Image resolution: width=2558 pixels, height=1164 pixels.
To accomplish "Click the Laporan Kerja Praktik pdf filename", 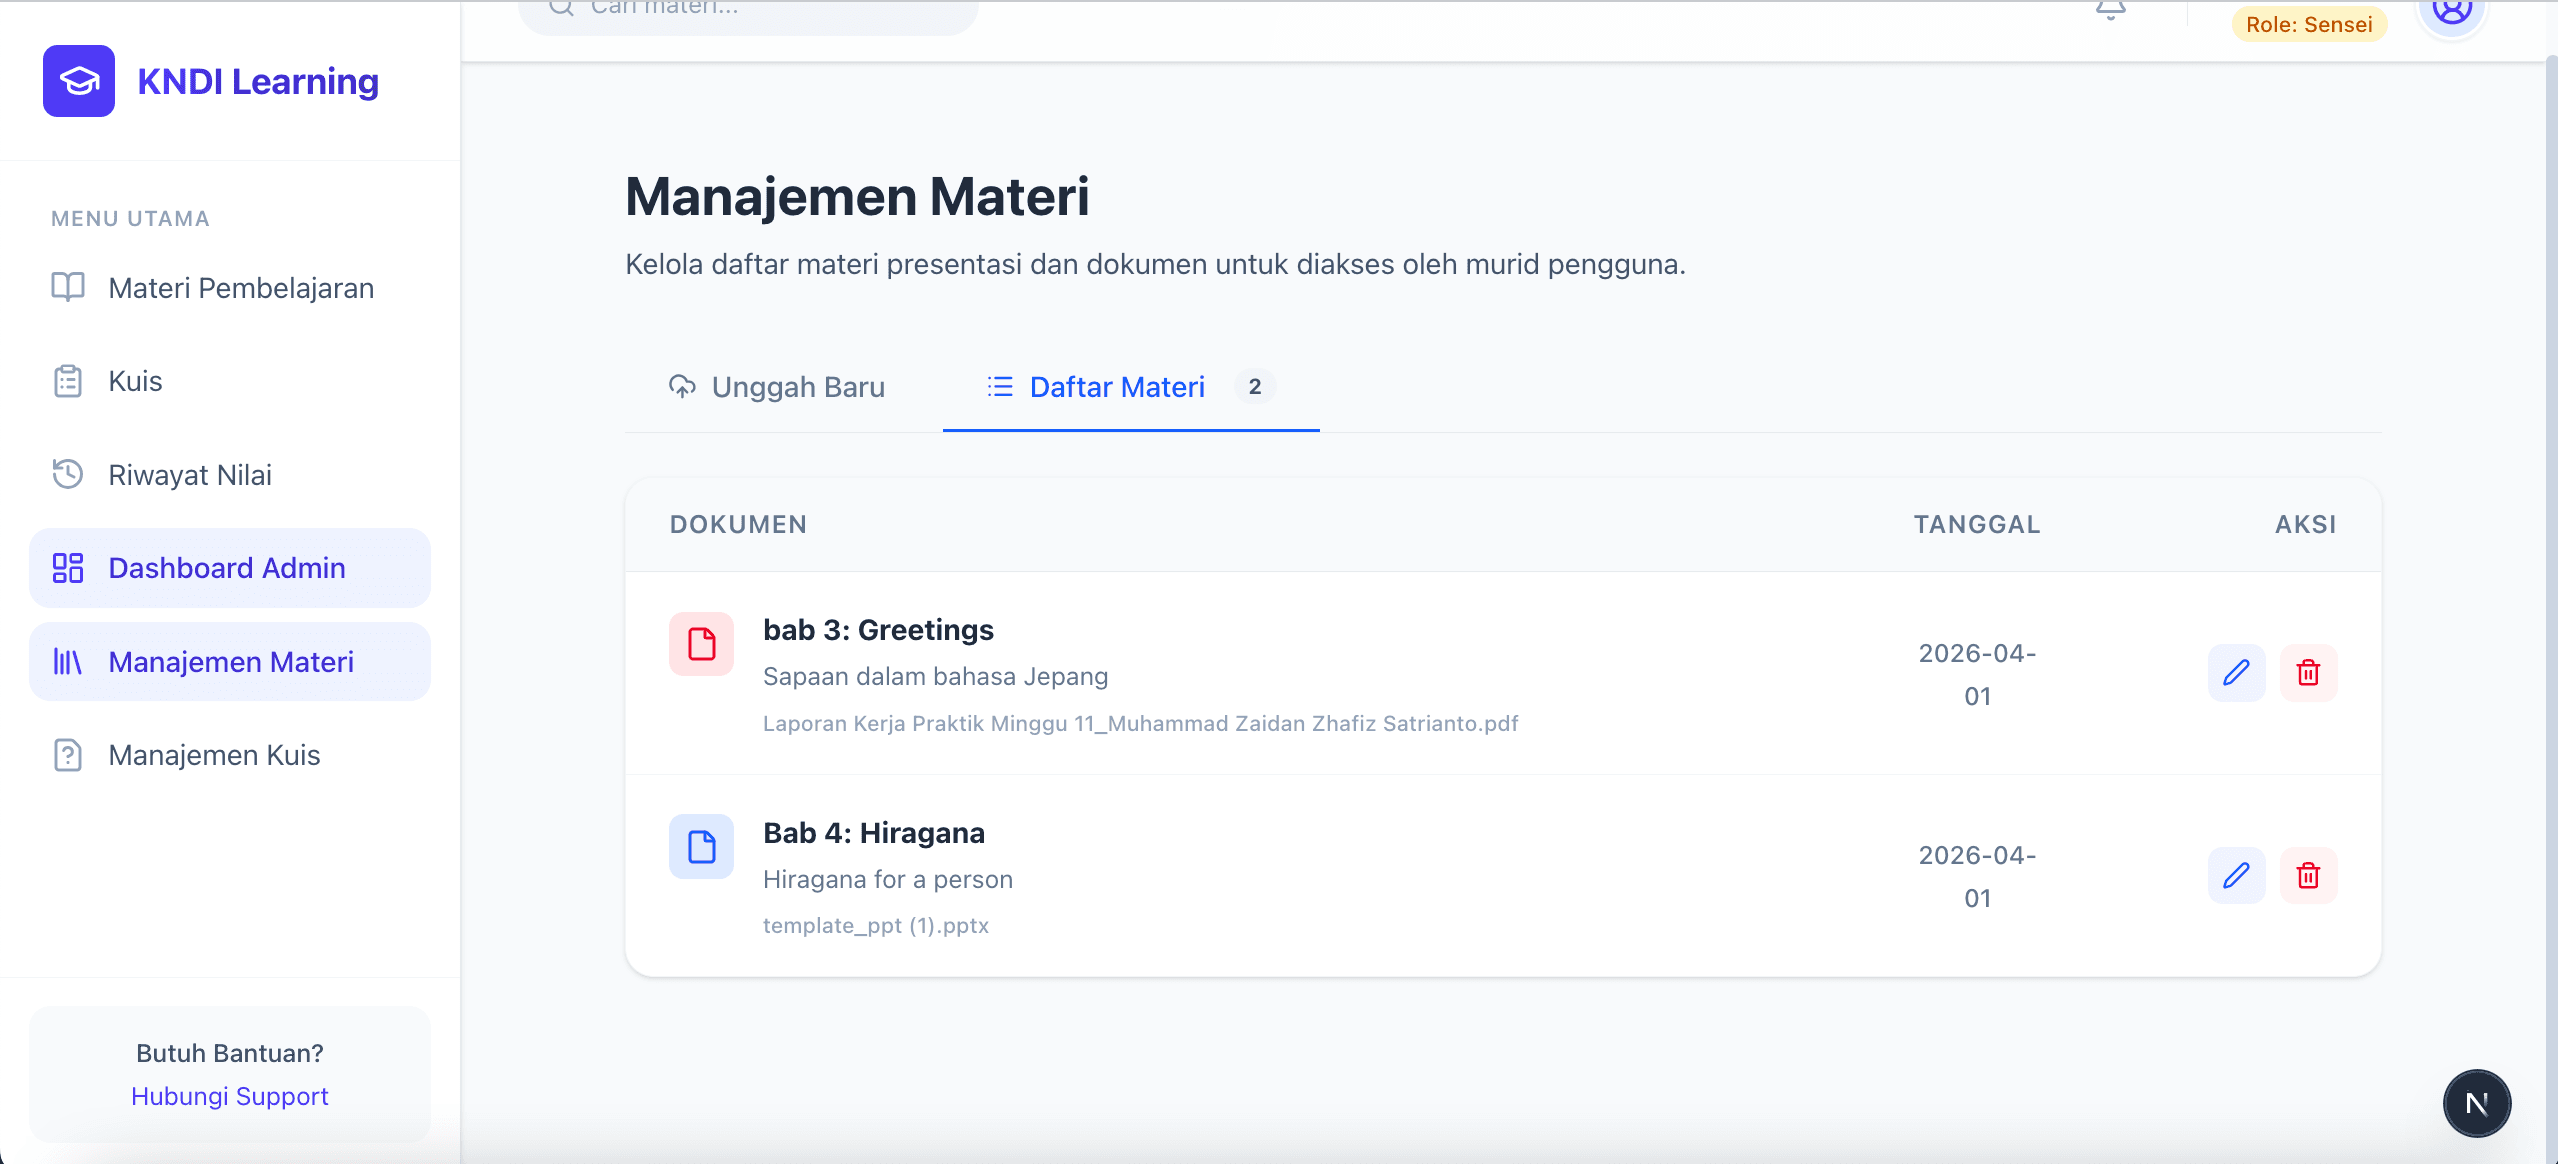I will pos(1140,723).
